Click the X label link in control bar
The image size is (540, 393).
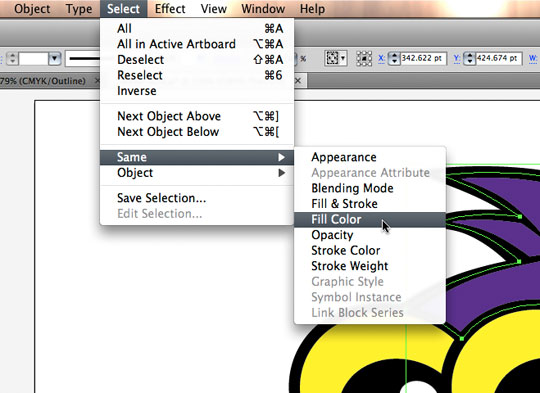(x=381, y=58)
